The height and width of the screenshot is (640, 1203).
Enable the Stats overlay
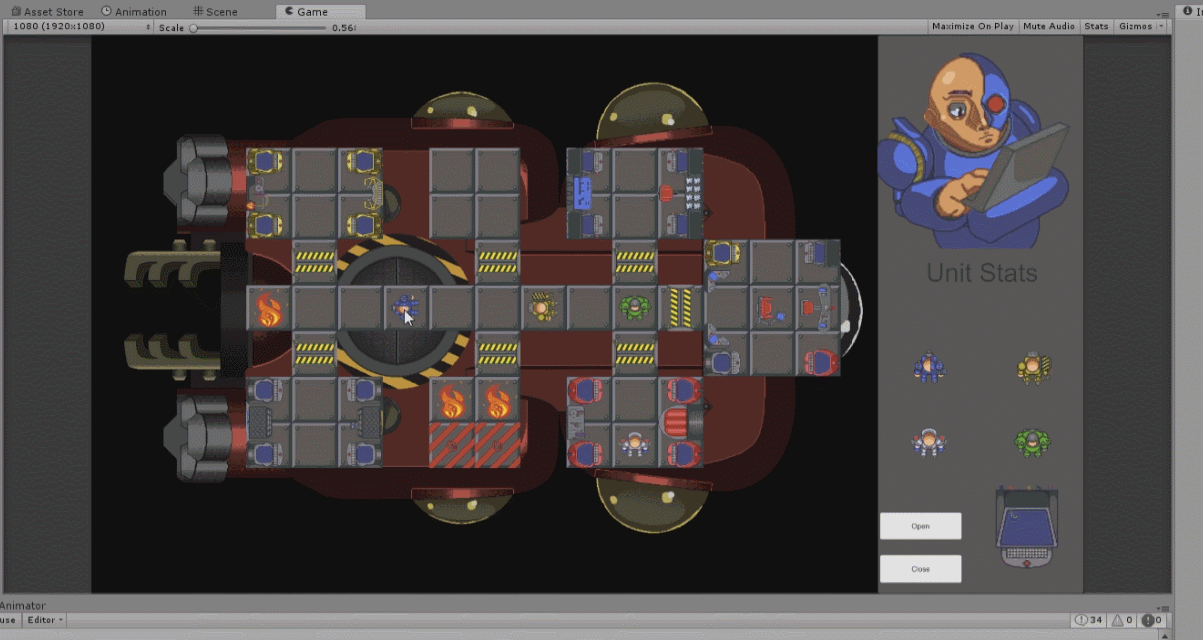pyautogui.click(x=1095, y=26)
